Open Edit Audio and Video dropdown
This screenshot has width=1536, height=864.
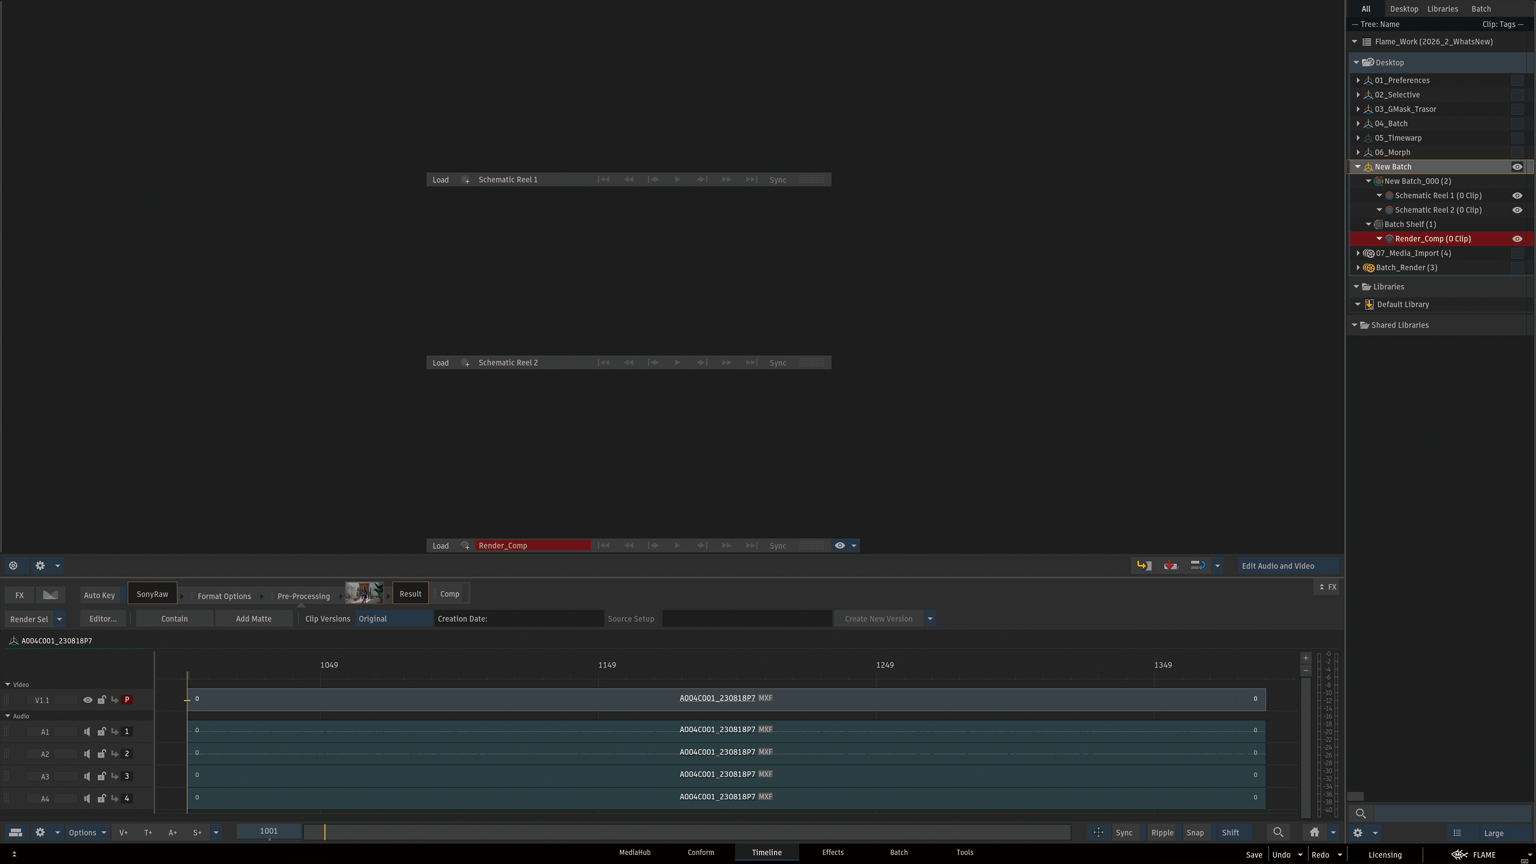(x=1286, y=566)
